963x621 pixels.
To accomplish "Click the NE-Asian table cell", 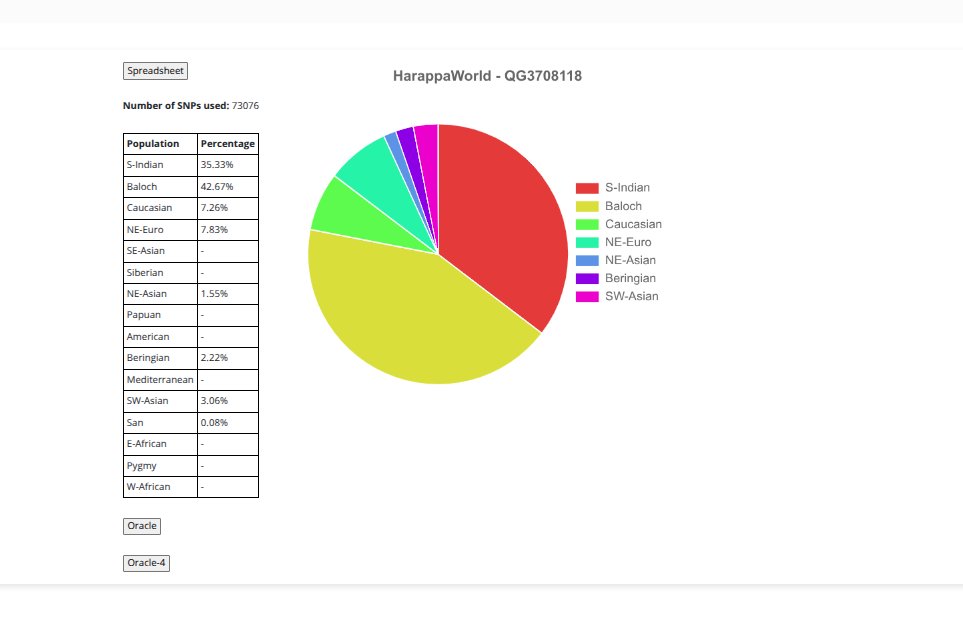I will tap(160, 294).
